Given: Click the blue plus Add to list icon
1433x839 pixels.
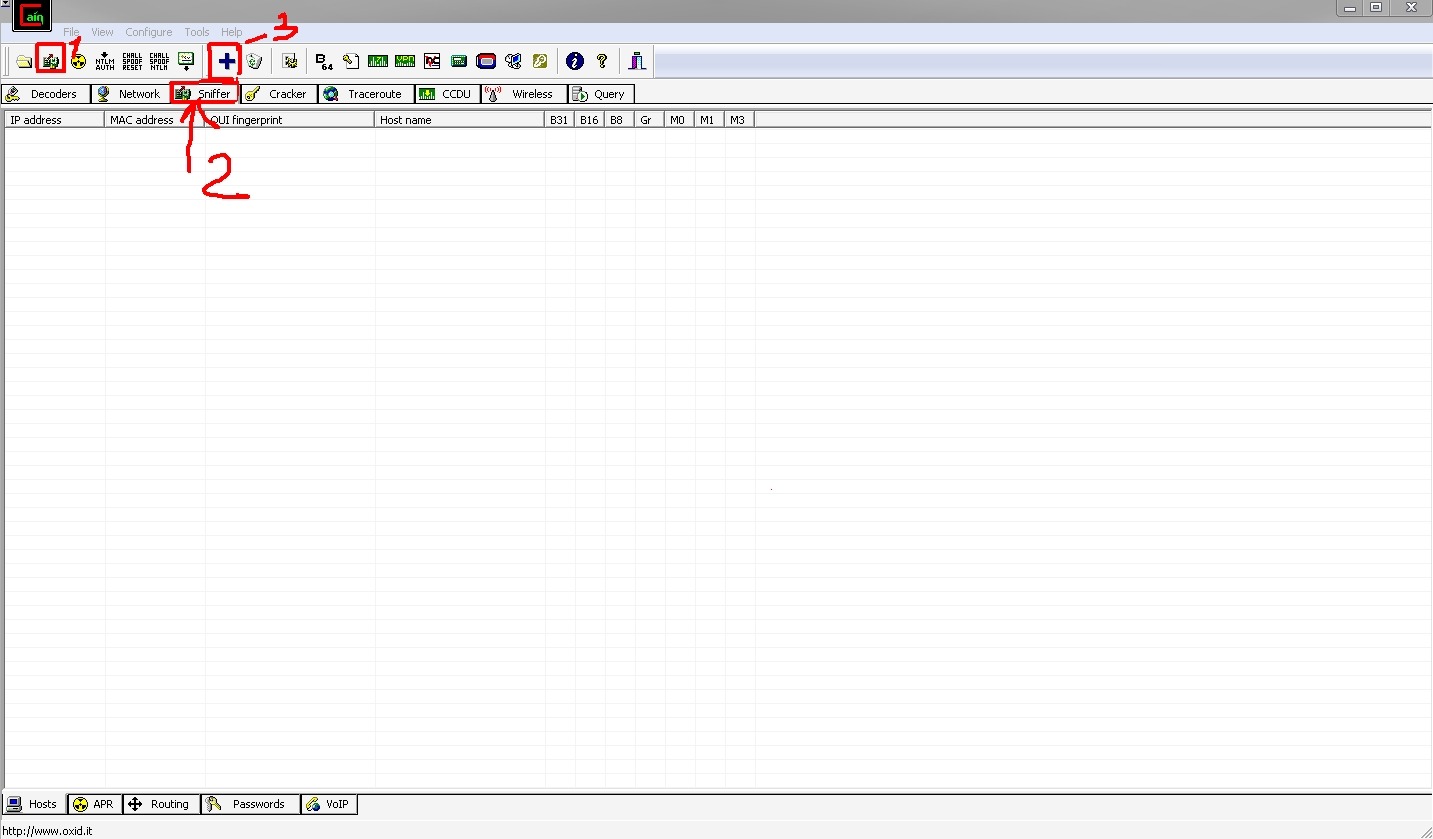Looking at the screenshot, I should (x=227, y=61).
